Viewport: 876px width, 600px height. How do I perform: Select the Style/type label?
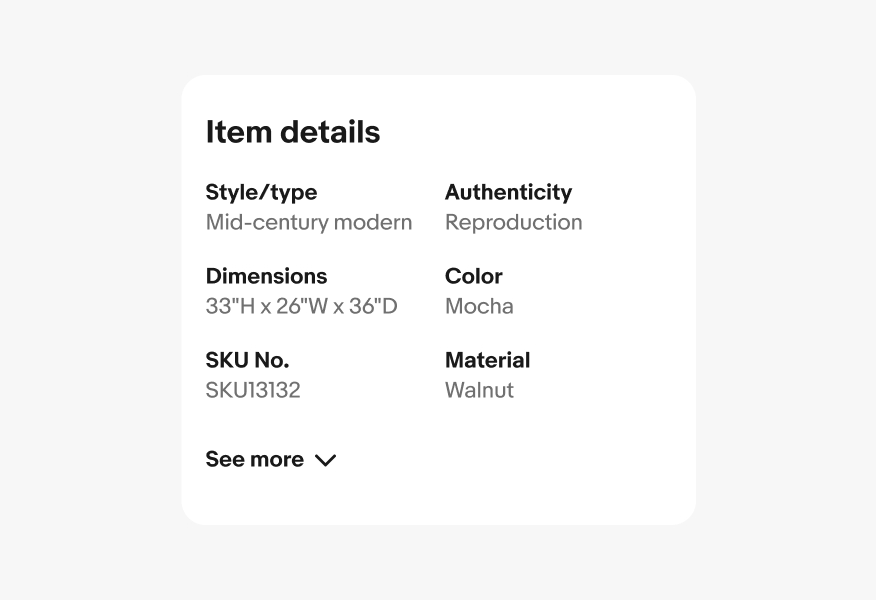[x=261, y=192]
